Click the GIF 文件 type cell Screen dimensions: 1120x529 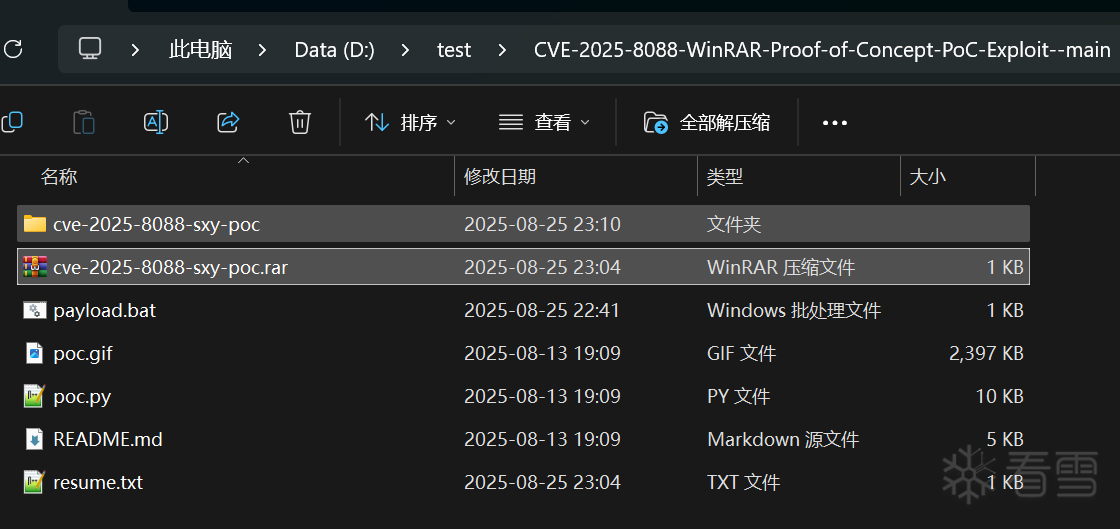click(741, 353)
